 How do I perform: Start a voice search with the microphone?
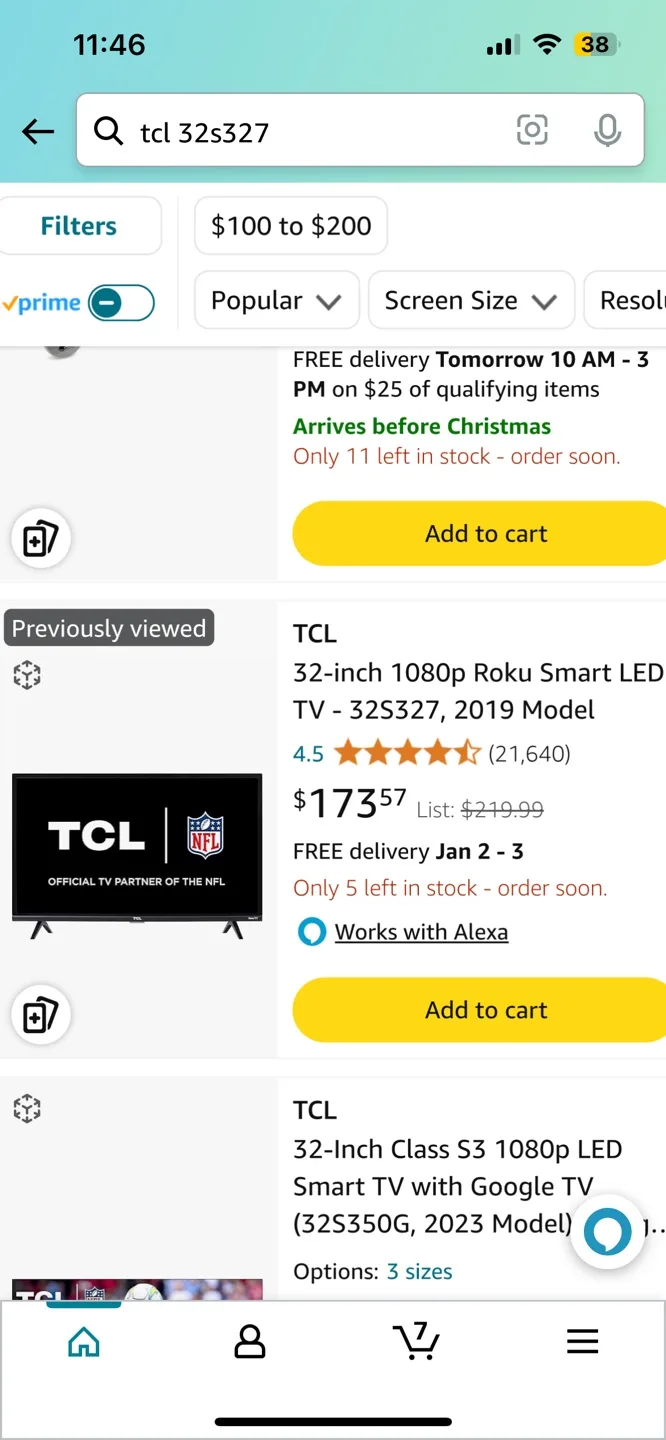click(607, 130)
